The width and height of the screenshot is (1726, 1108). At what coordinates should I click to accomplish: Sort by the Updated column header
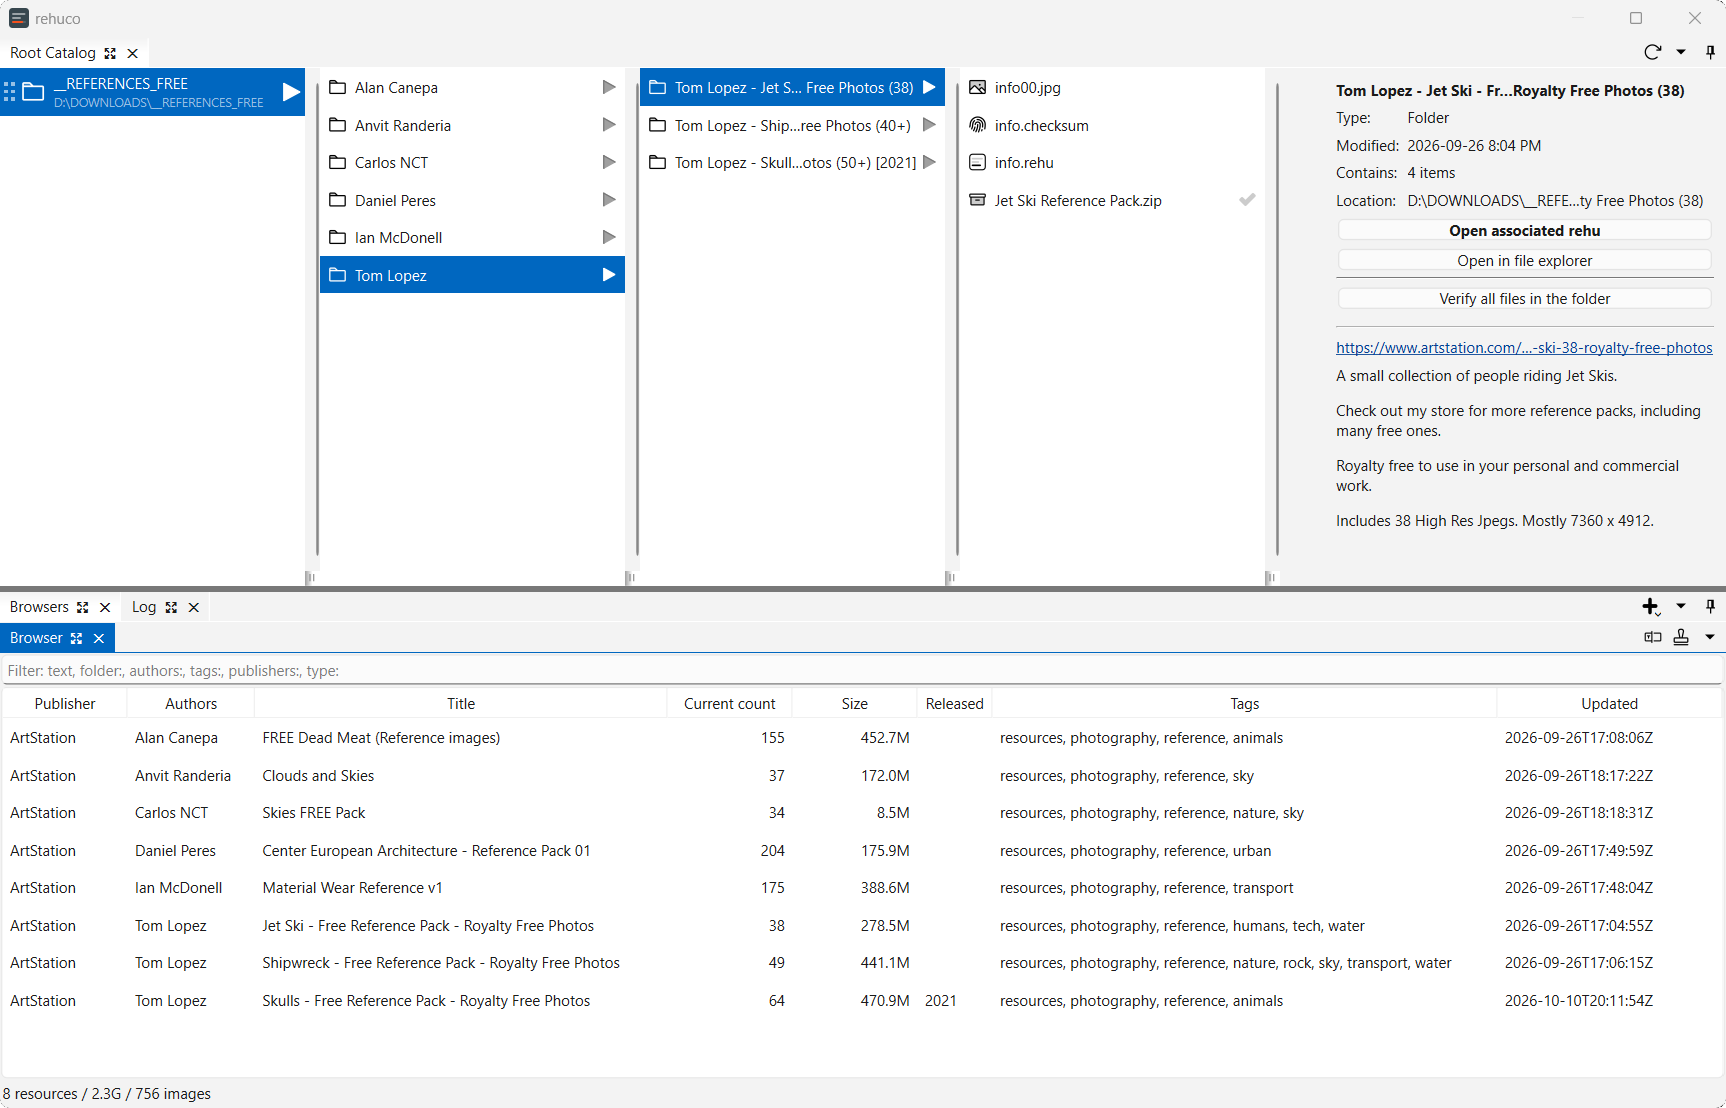tap(1610, 704)
